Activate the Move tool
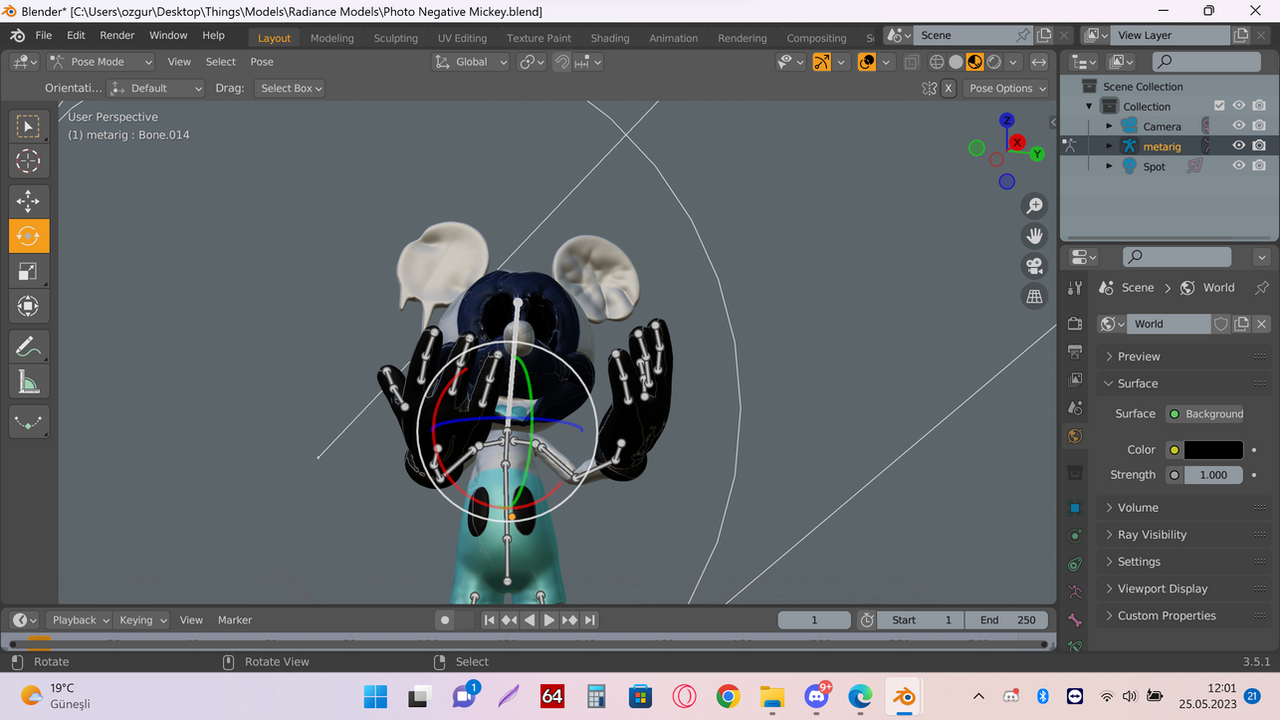This screenshot has height=720, width=1280. point(28,201)
